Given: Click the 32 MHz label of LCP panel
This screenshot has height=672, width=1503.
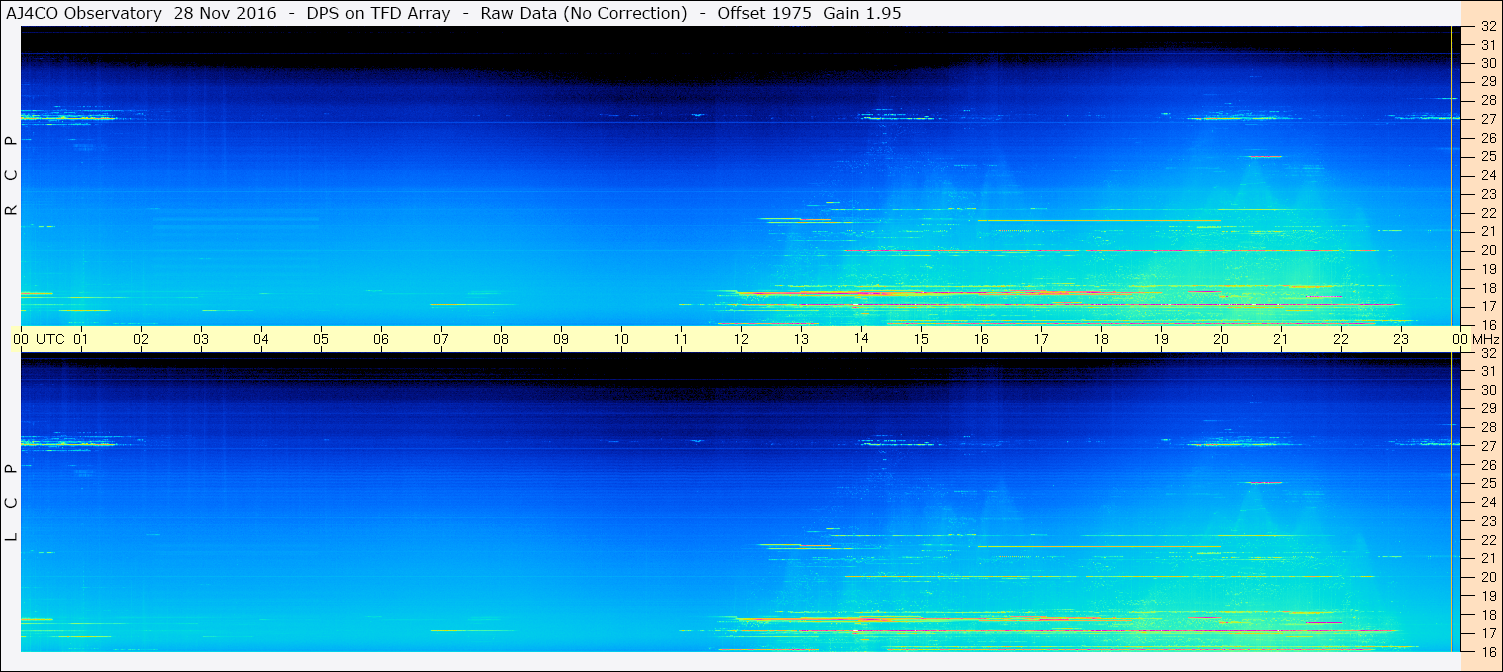Looking at the screenshot, I should pyautogui.click(x=1488, y=353).
